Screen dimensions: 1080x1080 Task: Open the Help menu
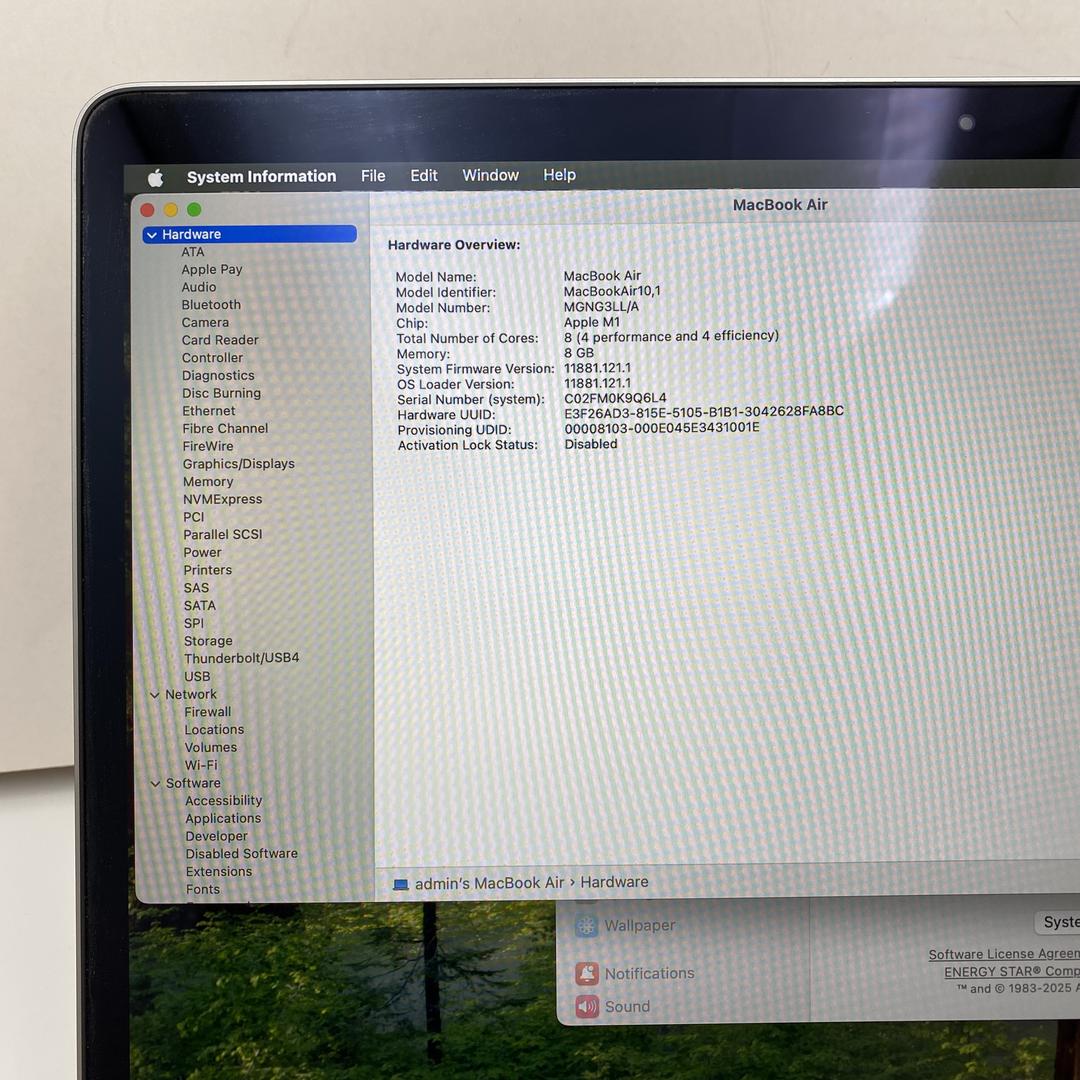click(x=559, y=175)
